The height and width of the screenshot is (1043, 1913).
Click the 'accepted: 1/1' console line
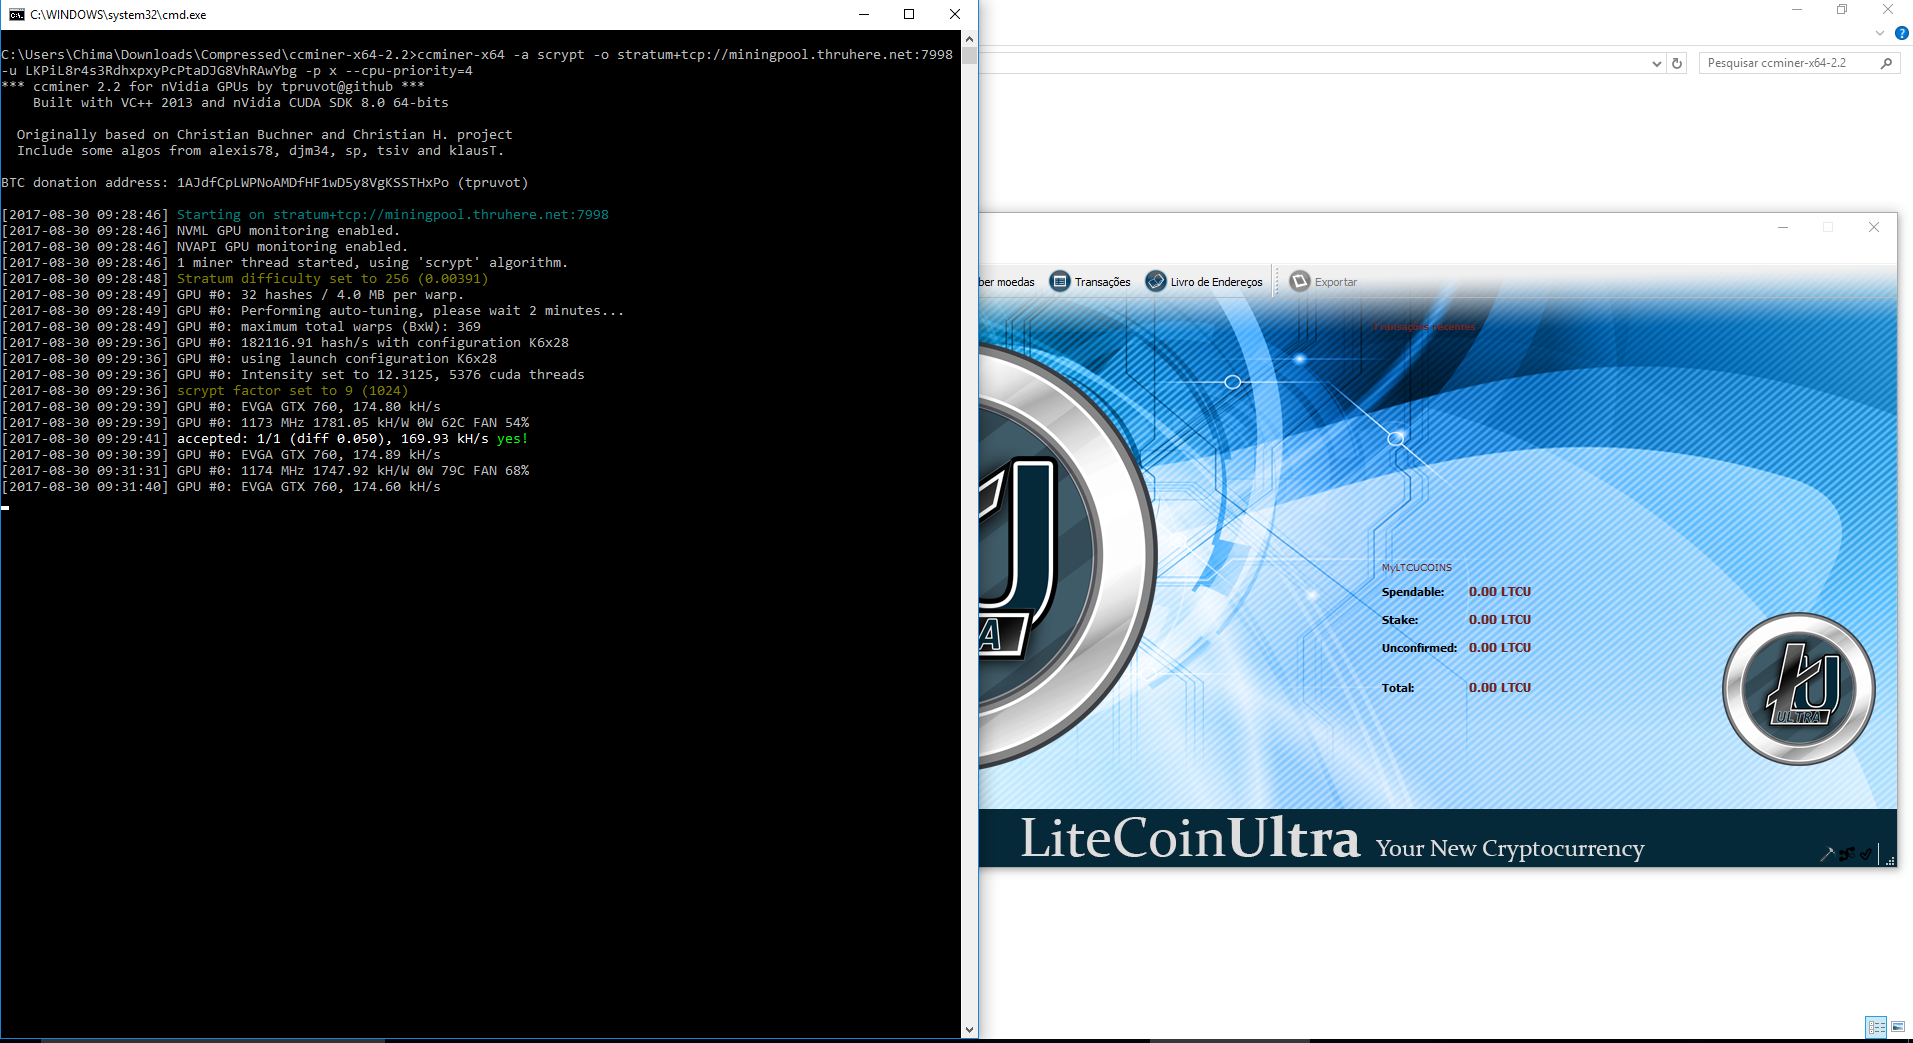point(265,439)
